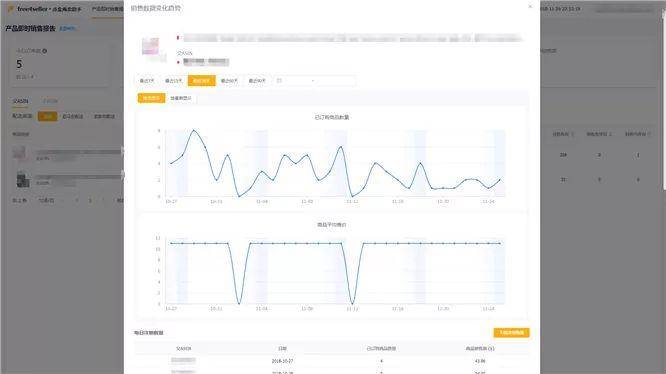Click the date column header in daily table

[x=282, y=349]
